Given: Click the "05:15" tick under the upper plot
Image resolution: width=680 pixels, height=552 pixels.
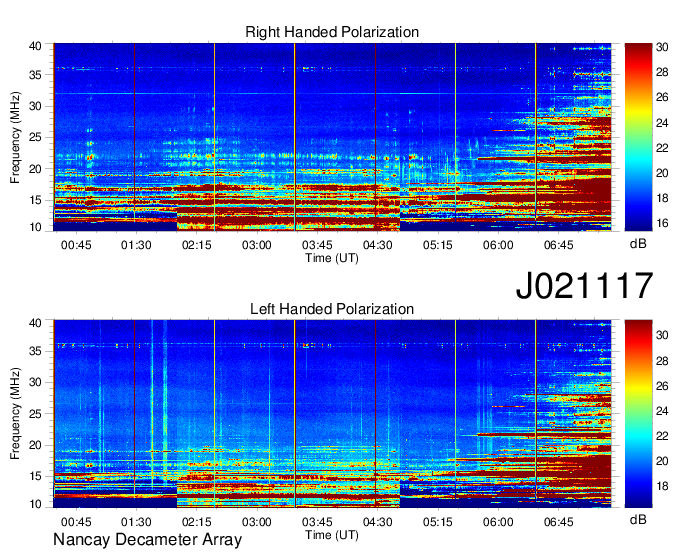Looking at the screenshot, I should click(438, 245).
